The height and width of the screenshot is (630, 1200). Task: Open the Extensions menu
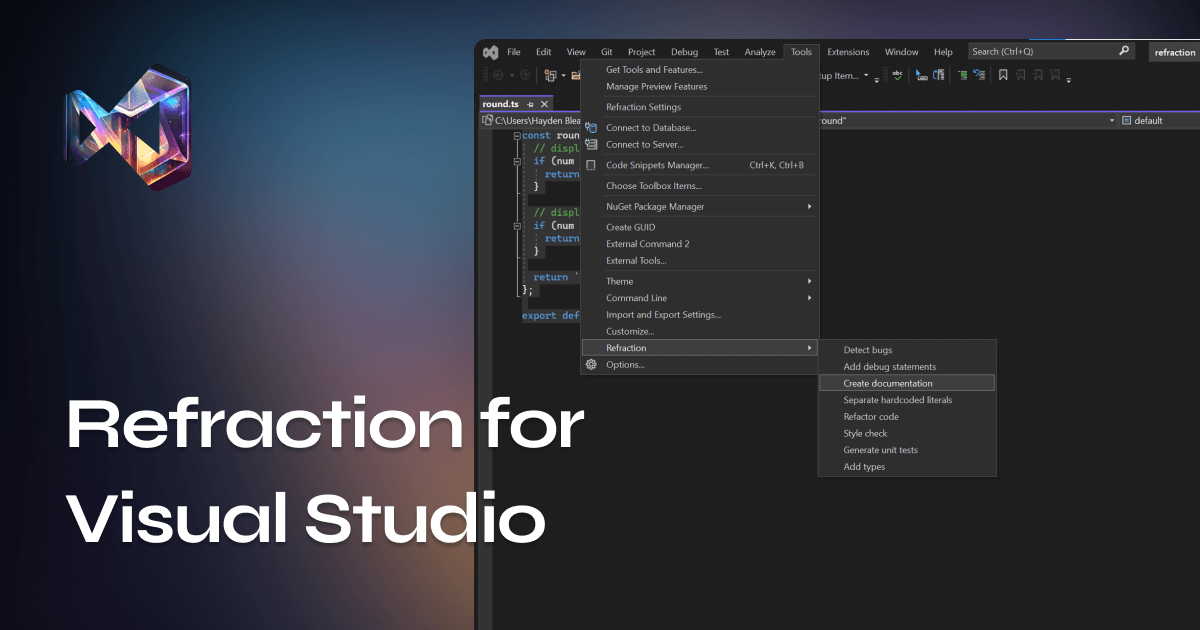coord(848,51)
